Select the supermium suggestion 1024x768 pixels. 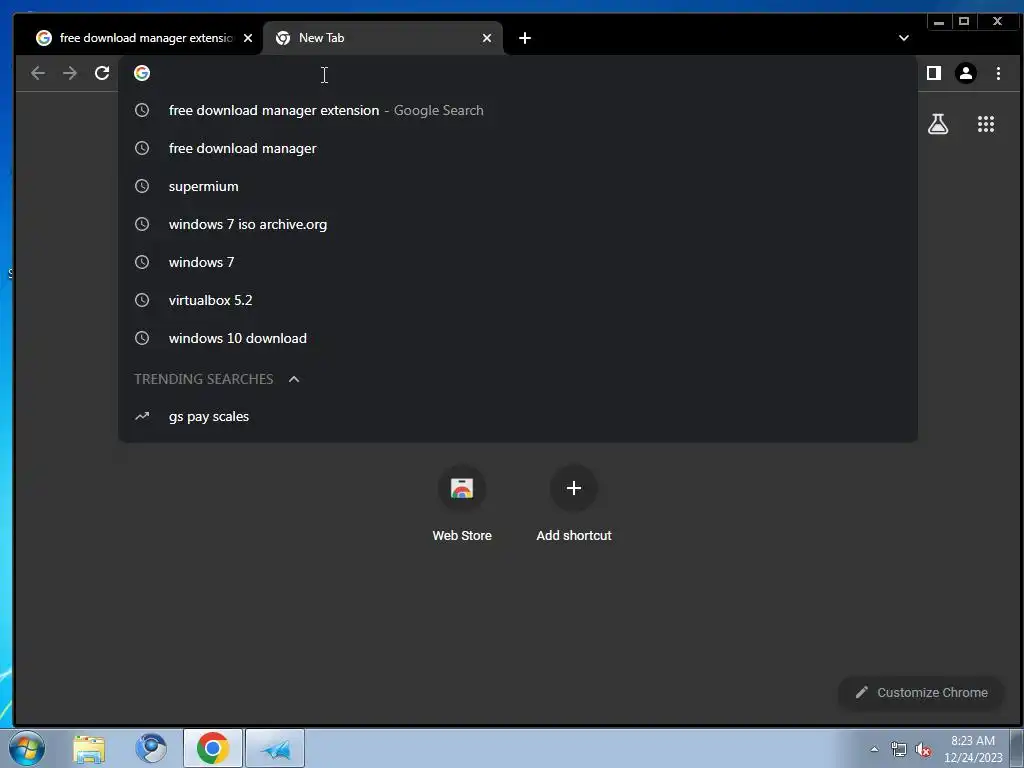tap(518, 186)
